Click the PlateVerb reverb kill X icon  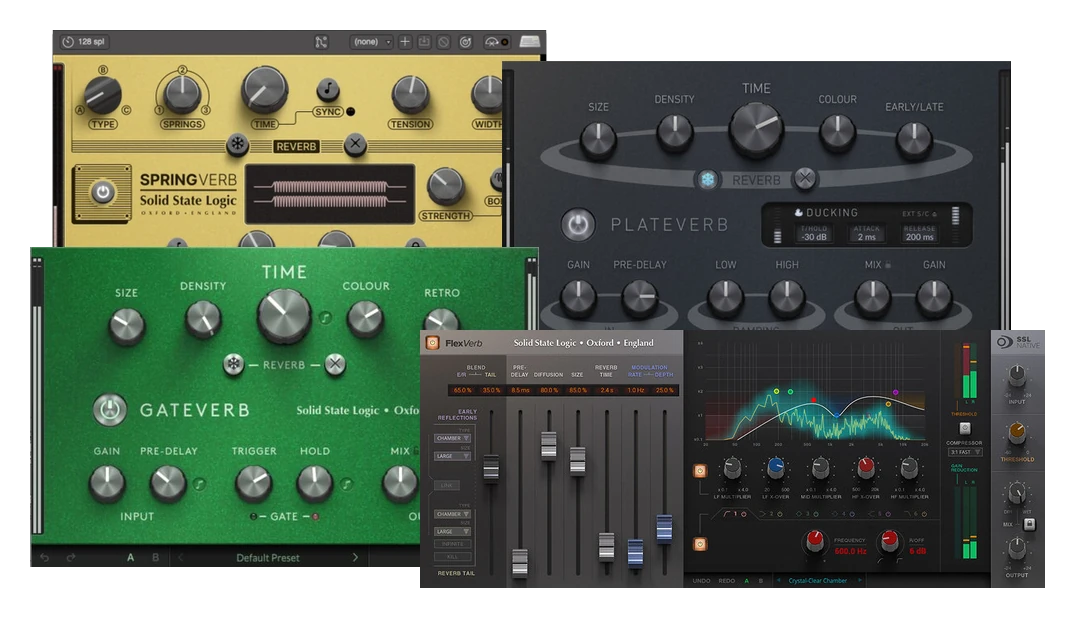pos(804,178)
